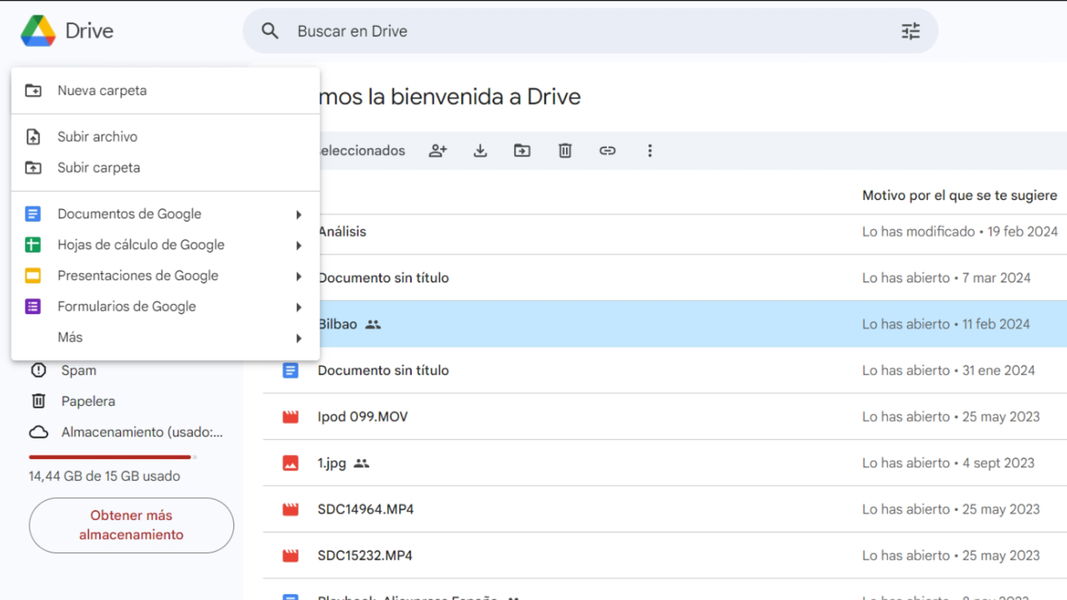Click the Google Sheets icon in menu

[33, 244]
